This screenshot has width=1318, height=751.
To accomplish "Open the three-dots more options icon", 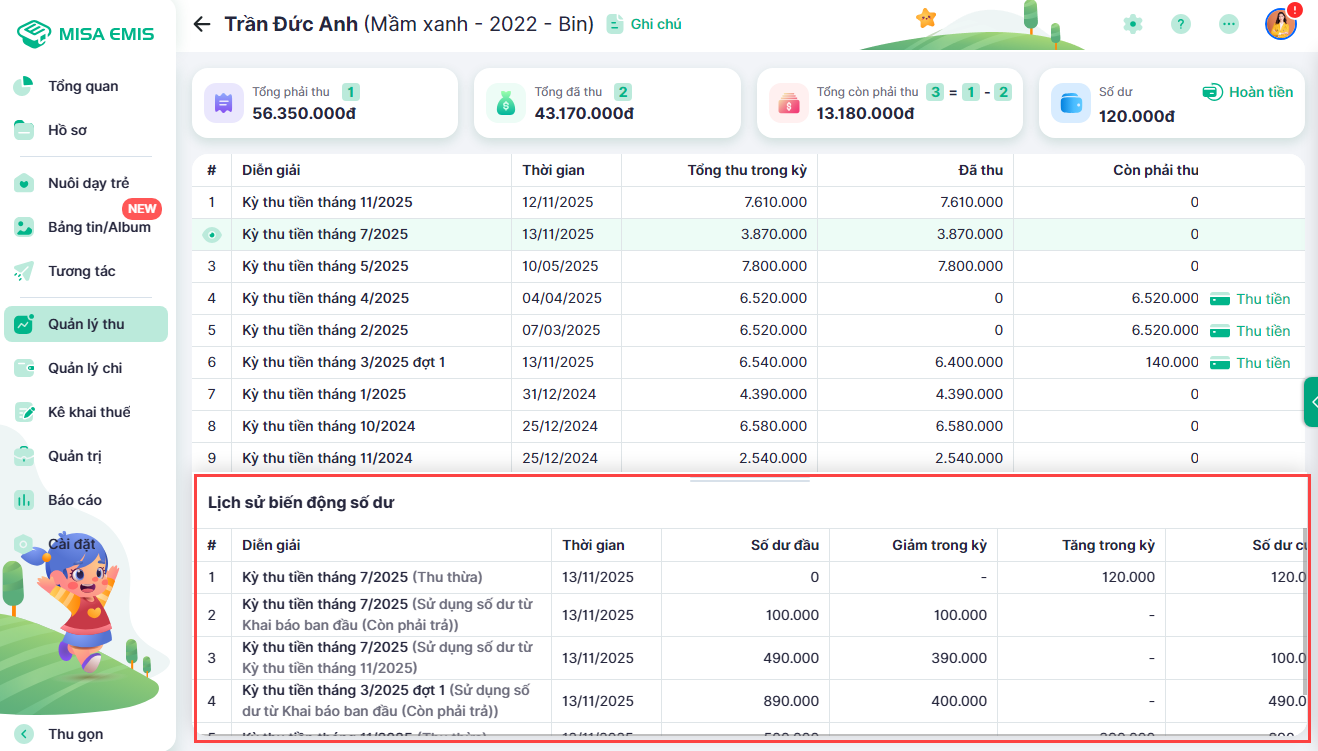I will [1229, 24].
